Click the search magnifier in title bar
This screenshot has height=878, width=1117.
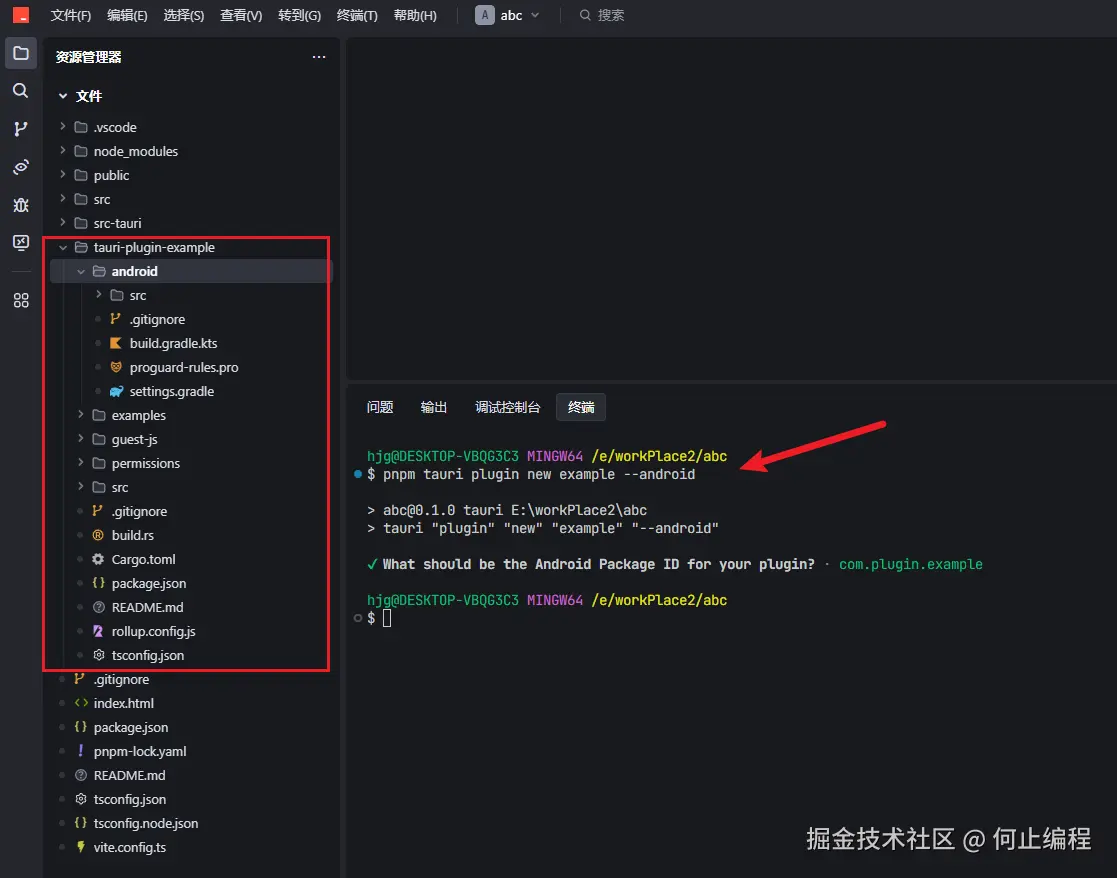(585, 15)
